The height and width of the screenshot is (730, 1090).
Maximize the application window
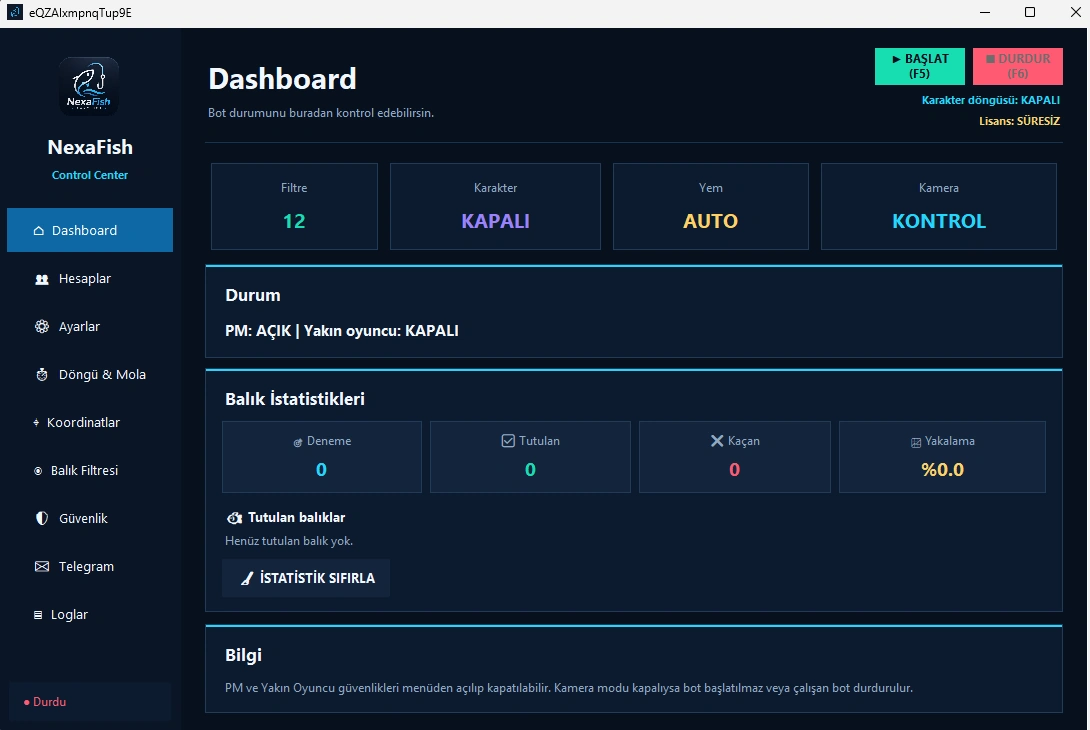coord(1030,13)
